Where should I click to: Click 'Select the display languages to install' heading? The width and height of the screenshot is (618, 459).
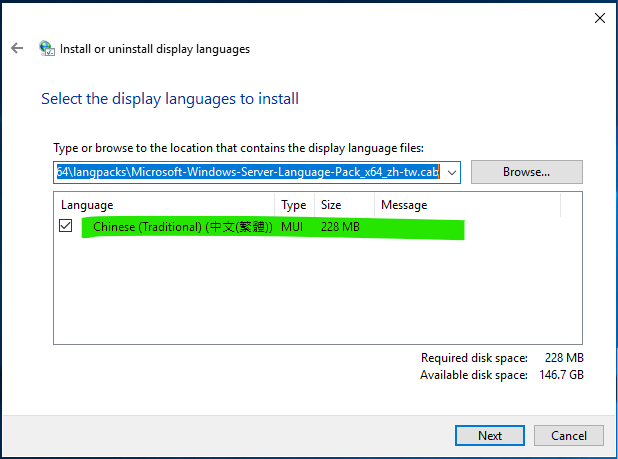click(170, 99)
